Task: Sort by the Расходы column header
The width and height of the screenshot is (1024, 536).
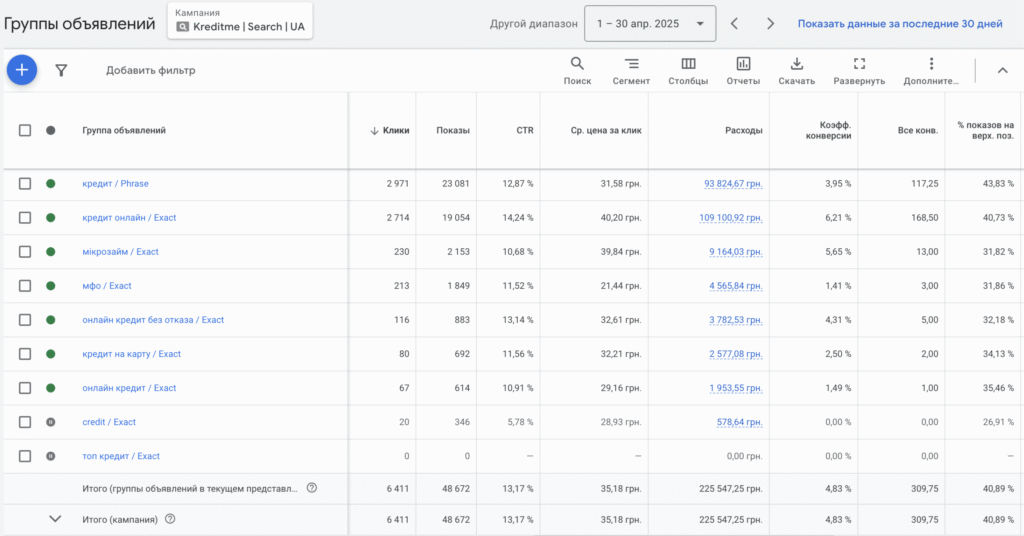Action: (x=744, y=130)
